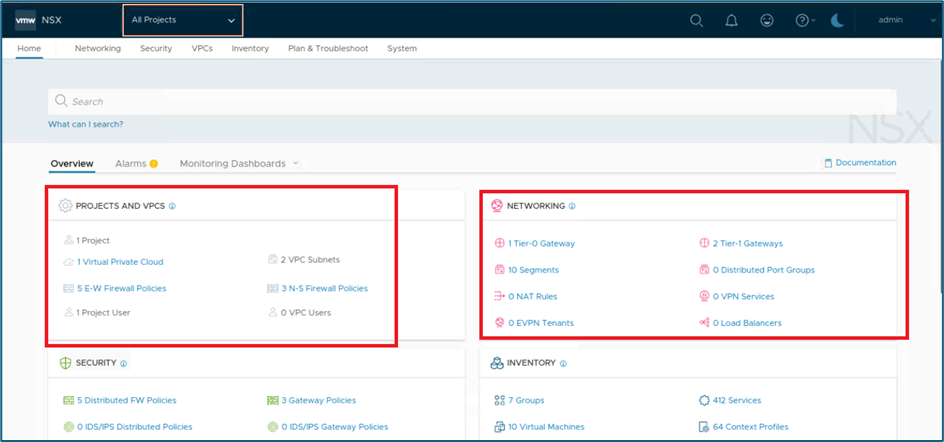
Task: Open the admin user menu
Action: pos(894,20)
